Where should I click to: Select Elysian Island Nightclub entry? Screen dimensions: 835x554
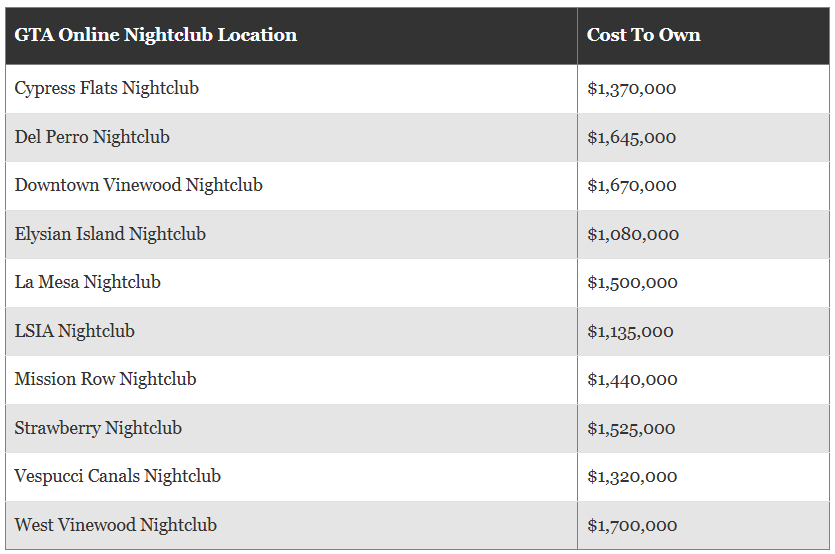(110, 234)
